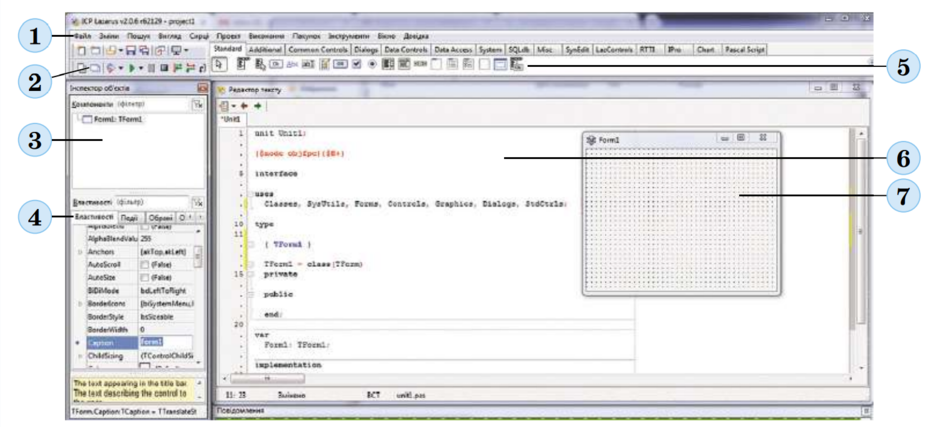The height and width of the screenshot is (427, 940).
Task: Click the Pascal Script palette tab
Action: [x=745, y=50]
